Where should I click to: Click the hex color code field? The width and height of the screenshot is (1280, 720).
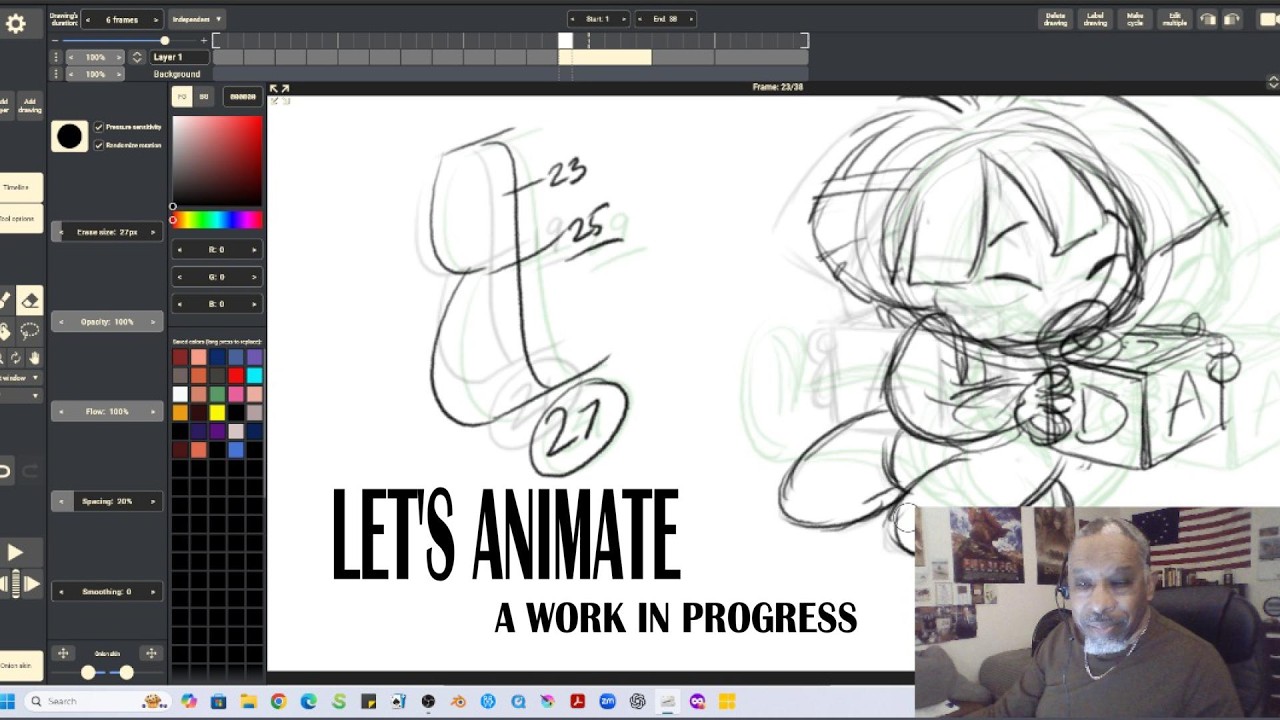point(242,97)
